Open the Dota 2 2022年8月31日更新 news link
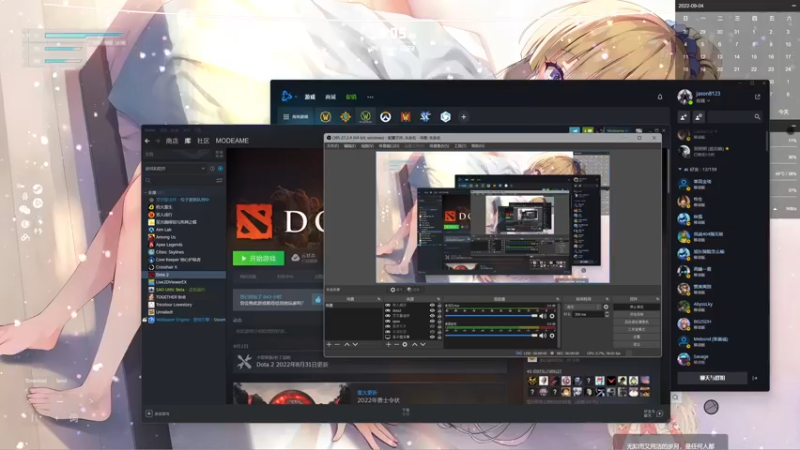Image resolution: width=800 pixels, height=450 pixels. pos(292,364)
